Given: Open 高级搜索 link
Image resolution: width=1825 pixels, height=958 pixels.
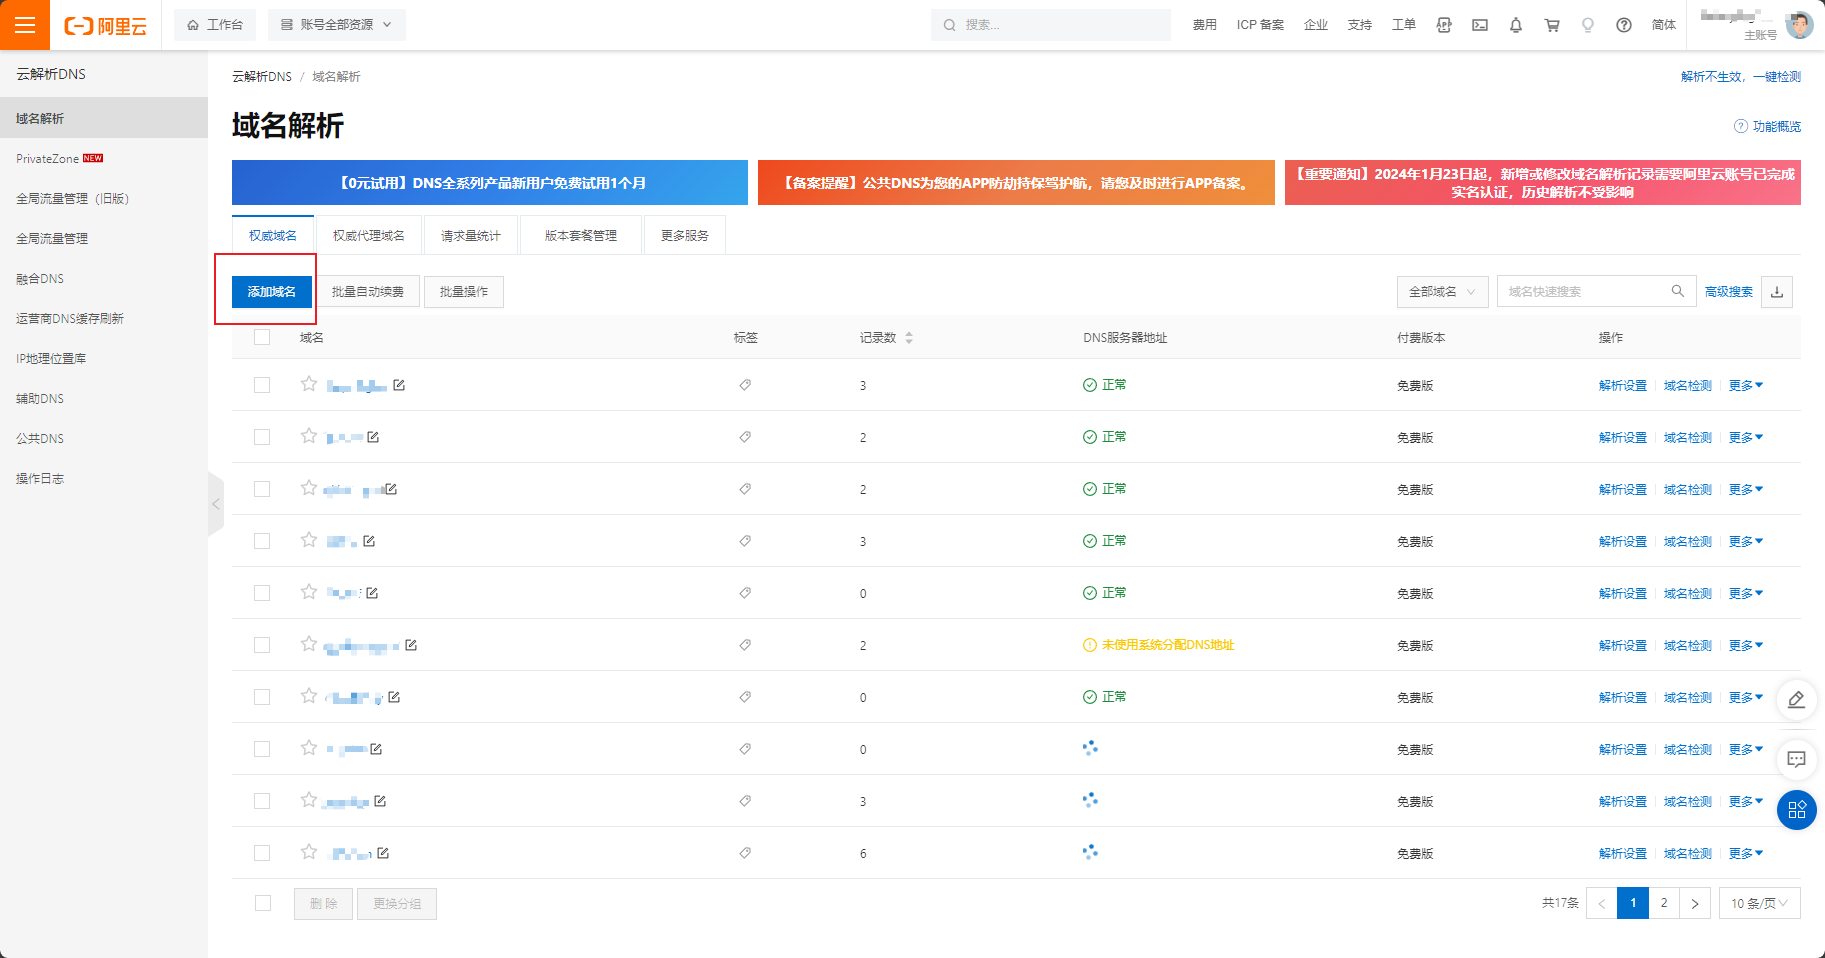Looking at the screenshot, I should coord(1729,292).
